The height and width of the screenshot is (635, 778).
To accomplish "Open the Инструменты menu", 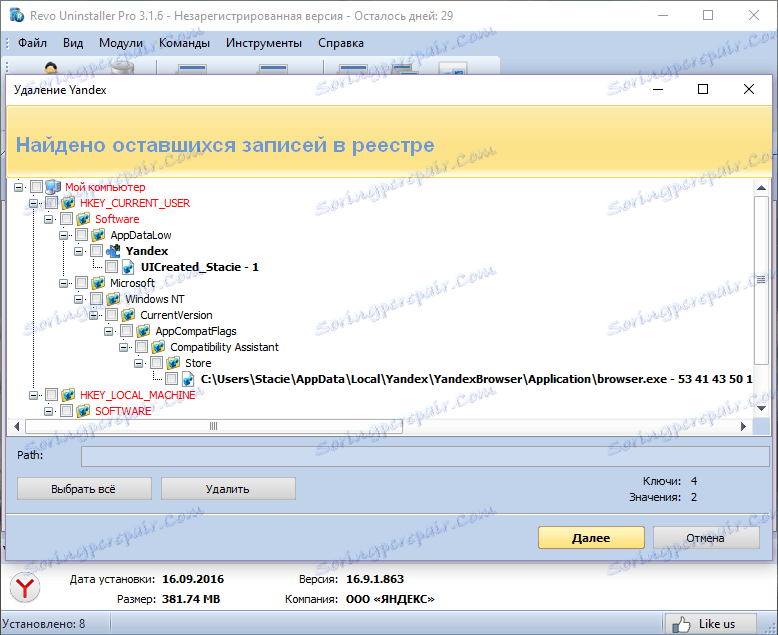I will pos(263,43).
